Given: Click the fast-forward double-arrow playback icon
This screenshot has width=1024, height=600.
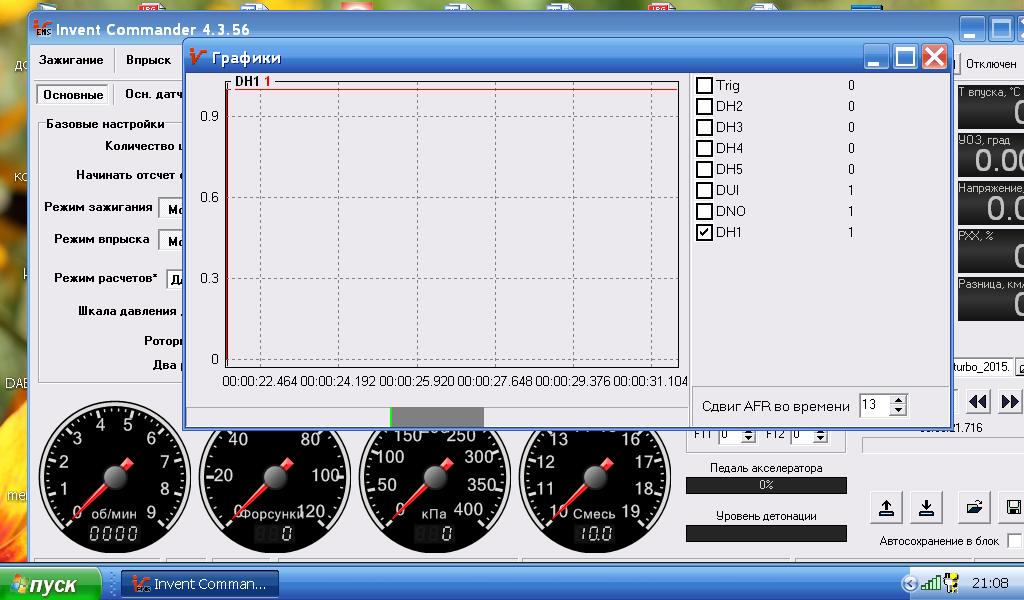Looking at the screenshot, I should (x=1010, y=402).
